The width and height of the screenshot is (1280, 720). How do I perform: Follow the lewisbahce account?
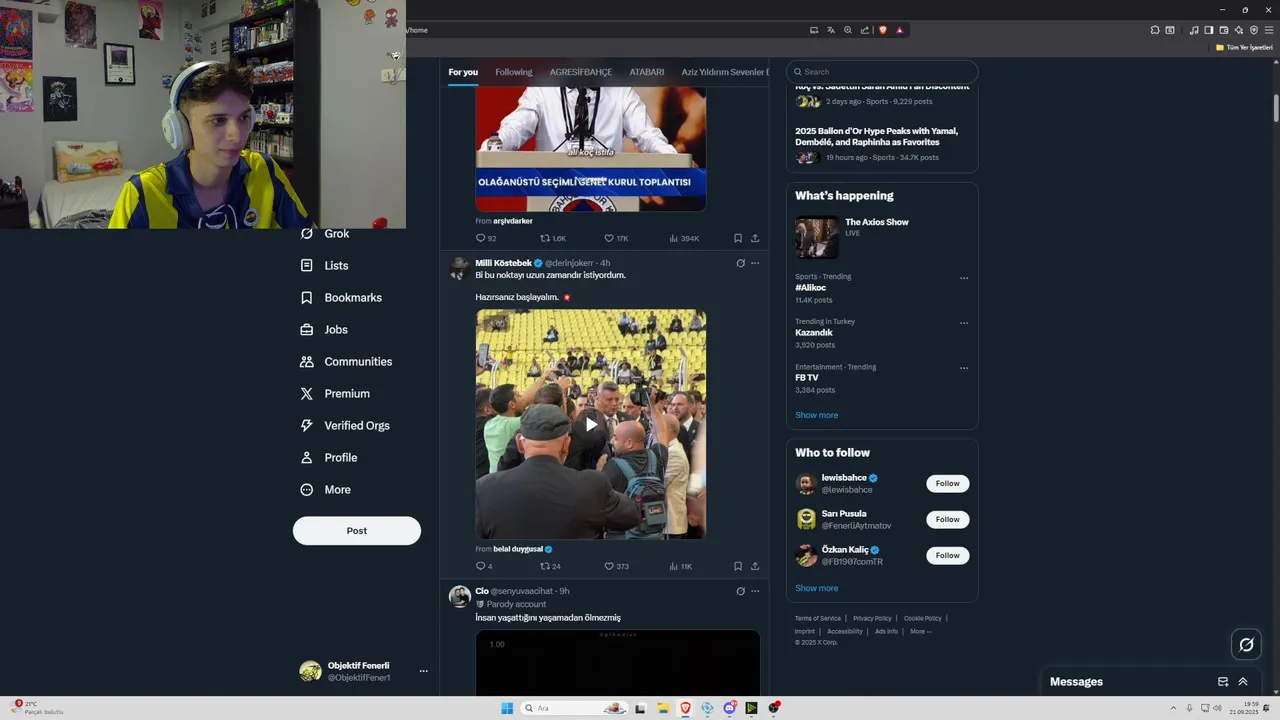[947, 483]
